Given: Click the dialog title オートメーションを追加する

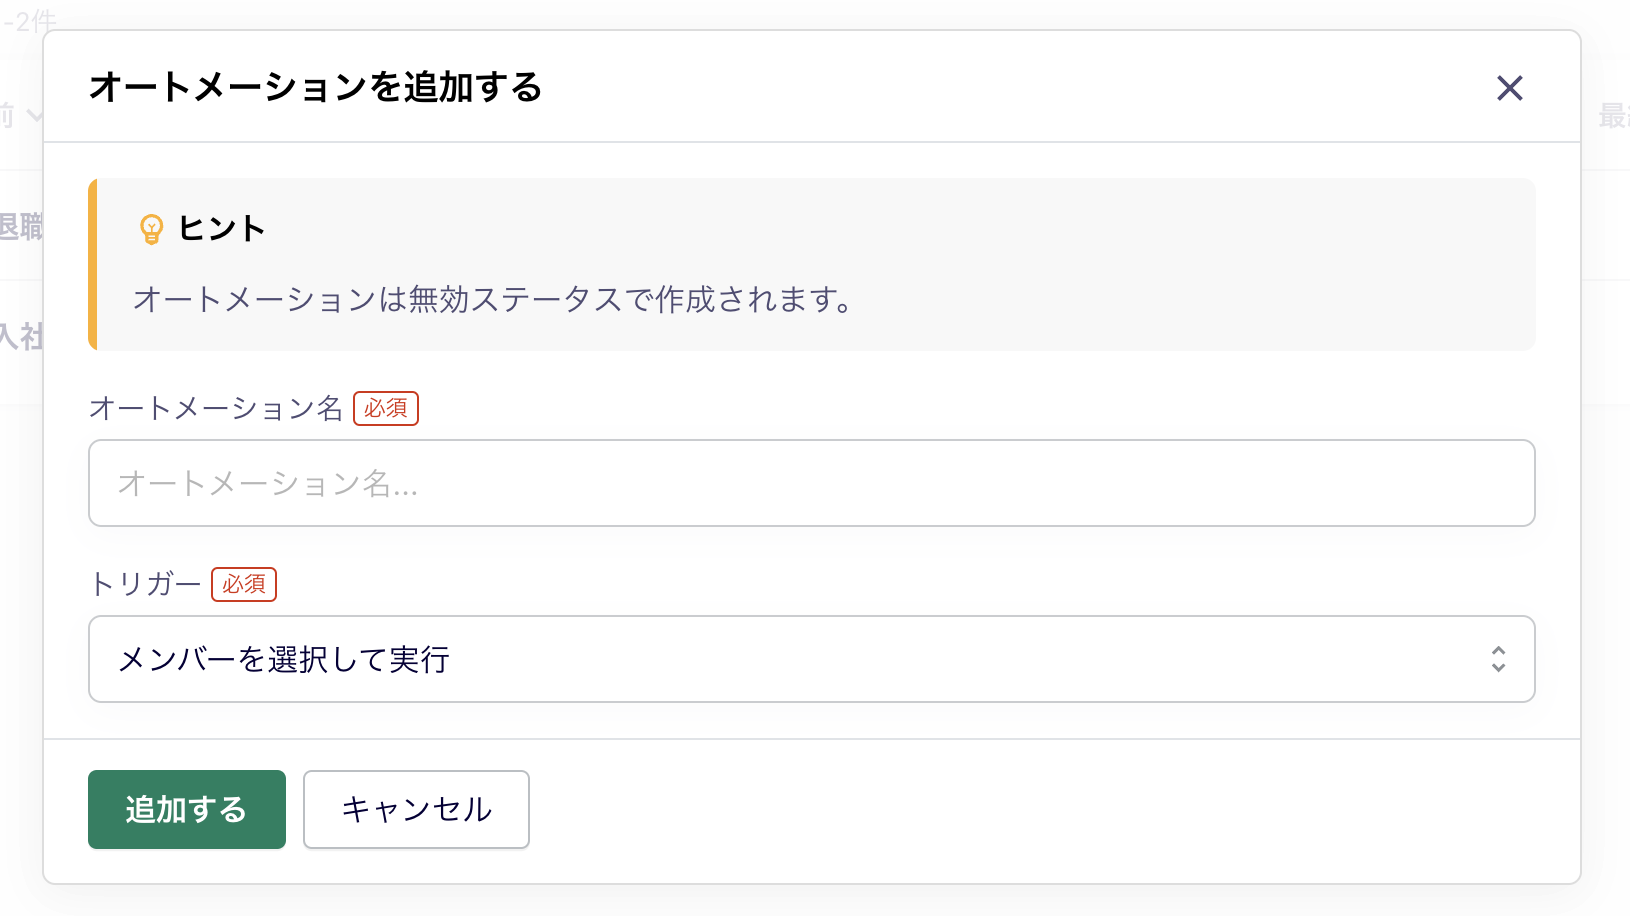Looking at the screenshot, I should click(316, 88).
